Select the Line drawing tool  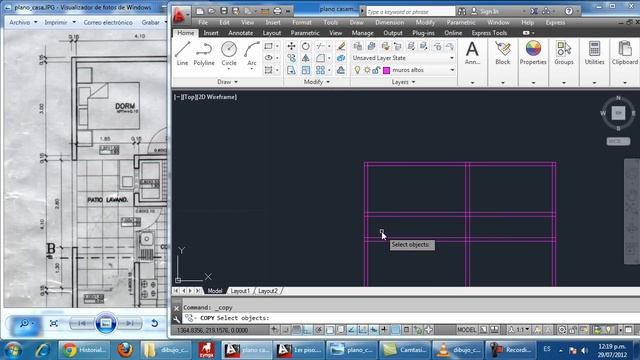[182, 53]
